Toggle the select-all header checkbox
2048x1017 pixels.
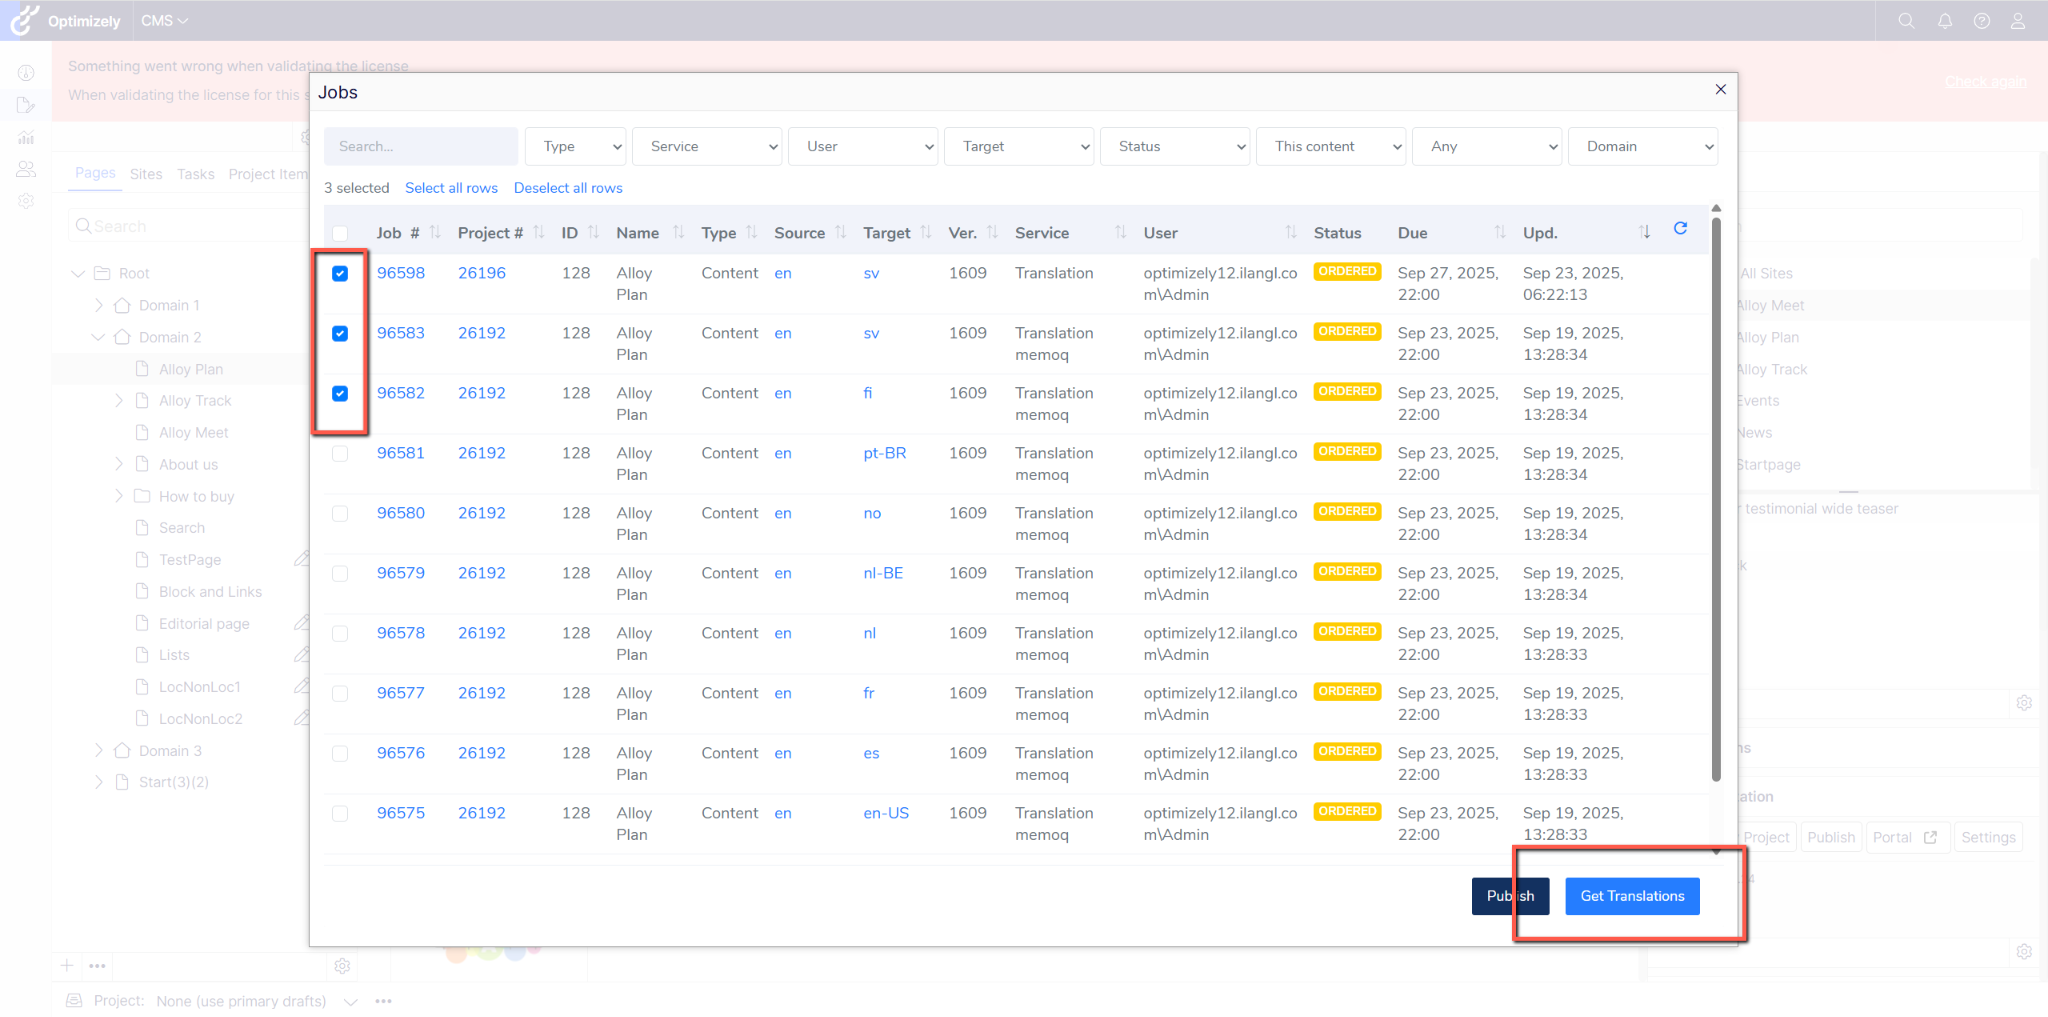pyautogui.click(x=340, y=233)
